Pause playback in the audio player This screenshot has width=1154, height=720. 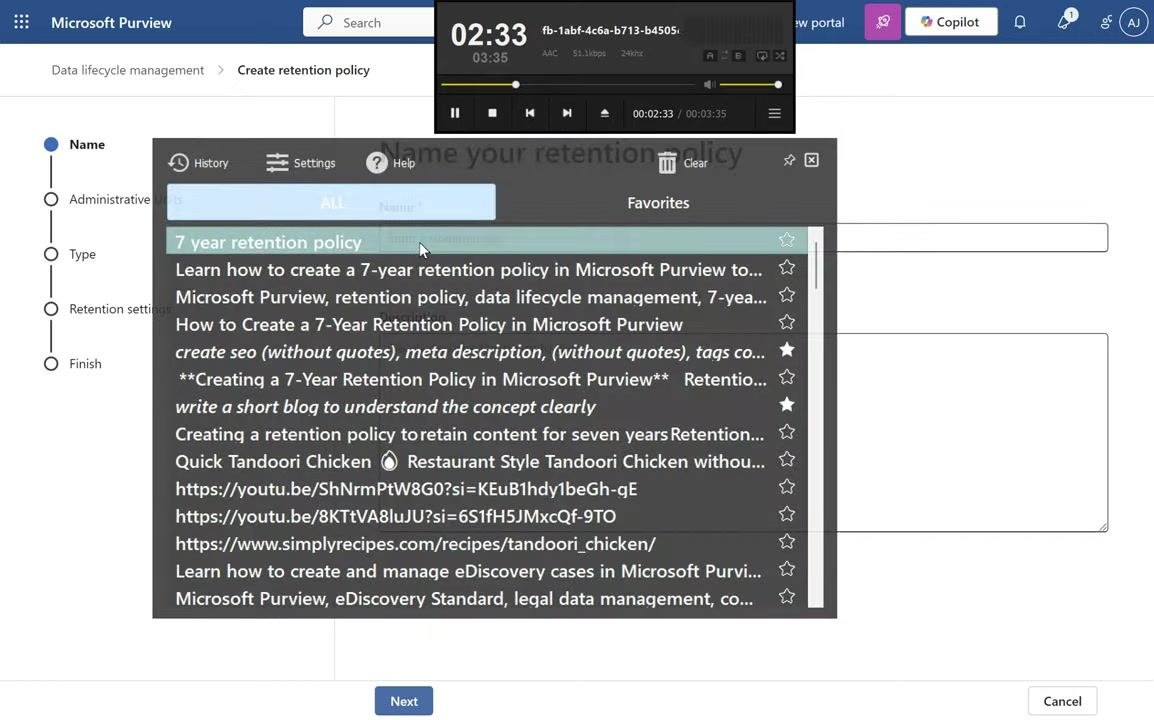[x=455, y=113]
